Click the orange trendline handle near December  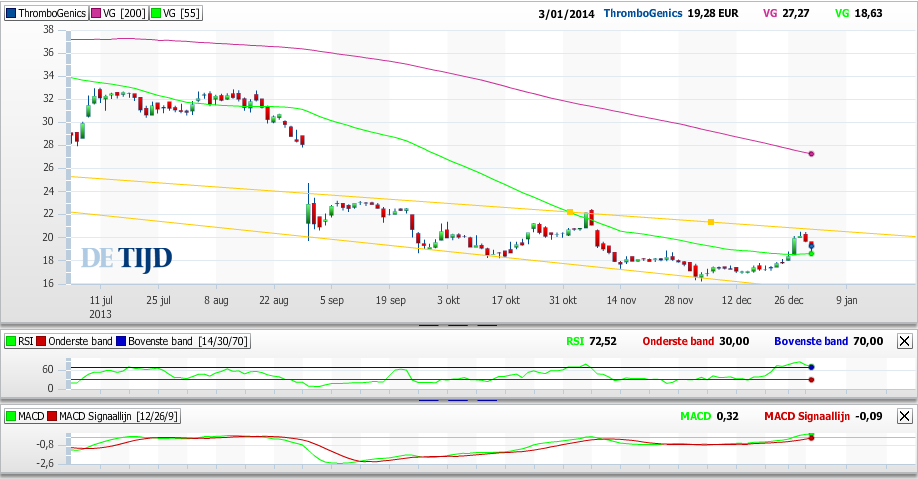coord(711,222)
